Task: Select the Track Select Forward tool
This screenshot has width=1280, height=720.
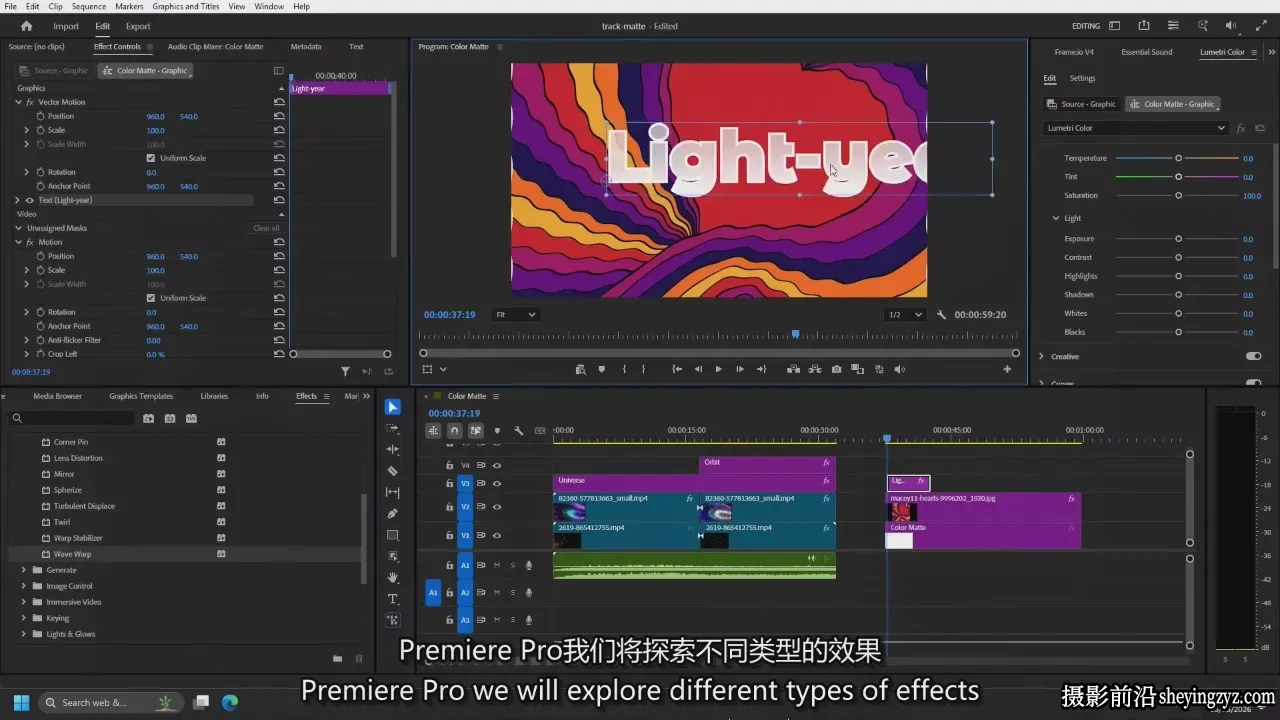Action: 393,428
